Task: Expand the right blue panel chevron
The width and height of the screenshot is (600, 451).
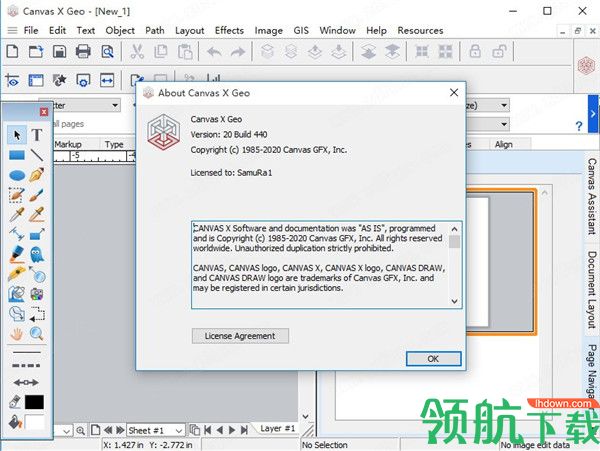Action: tap(593, 114)
